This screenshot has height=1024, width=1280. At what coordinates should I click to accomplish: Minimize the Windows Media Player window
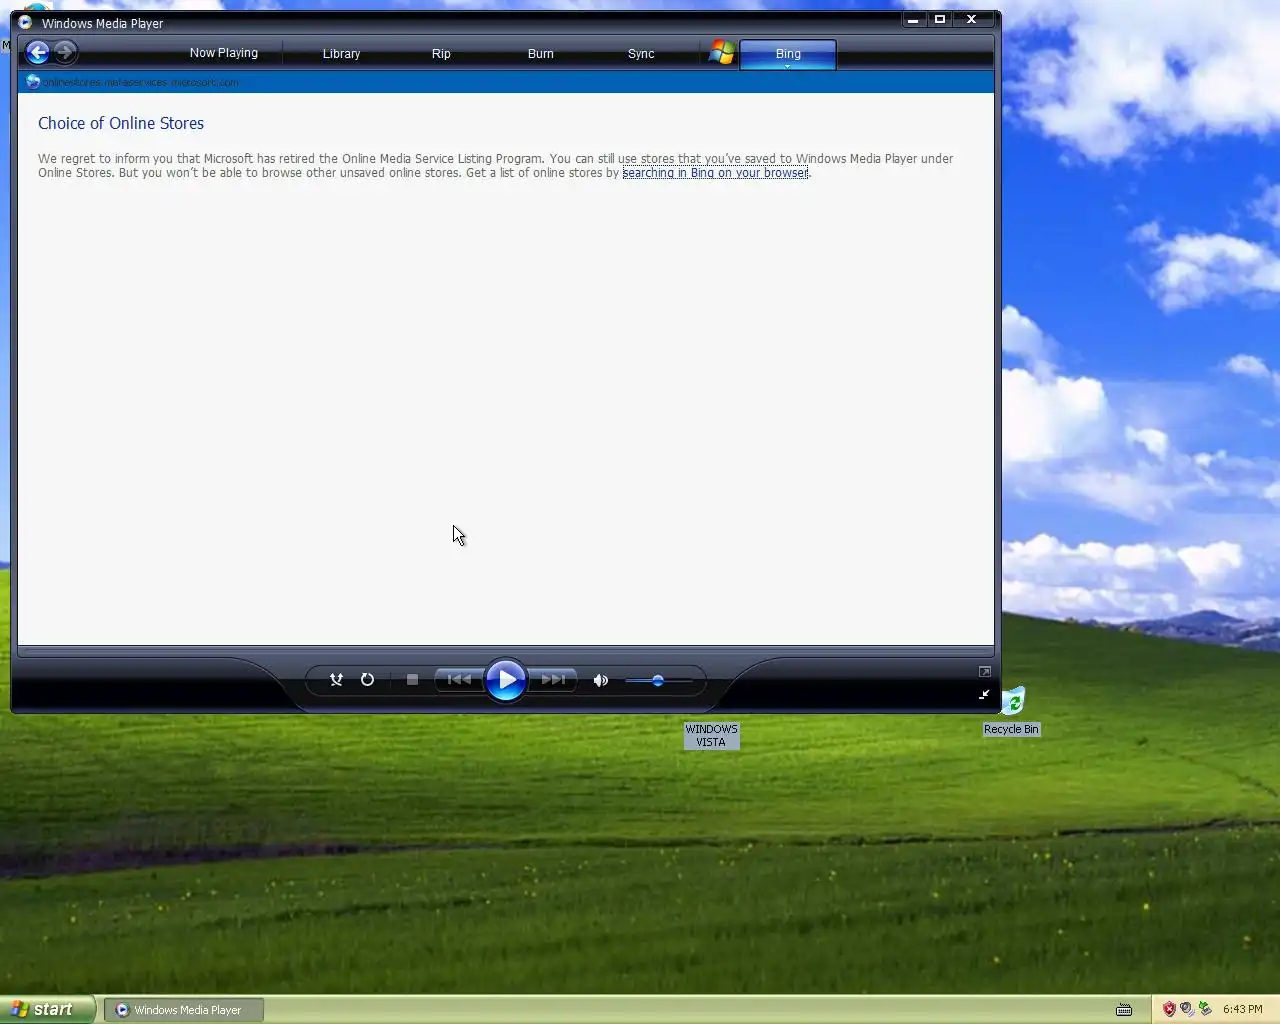click(x=913, y=19)
